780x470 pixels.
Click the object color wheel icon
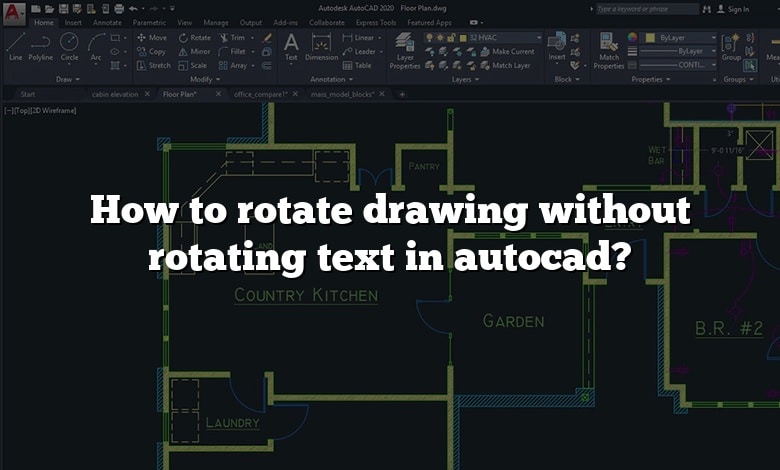pos(632,38)
